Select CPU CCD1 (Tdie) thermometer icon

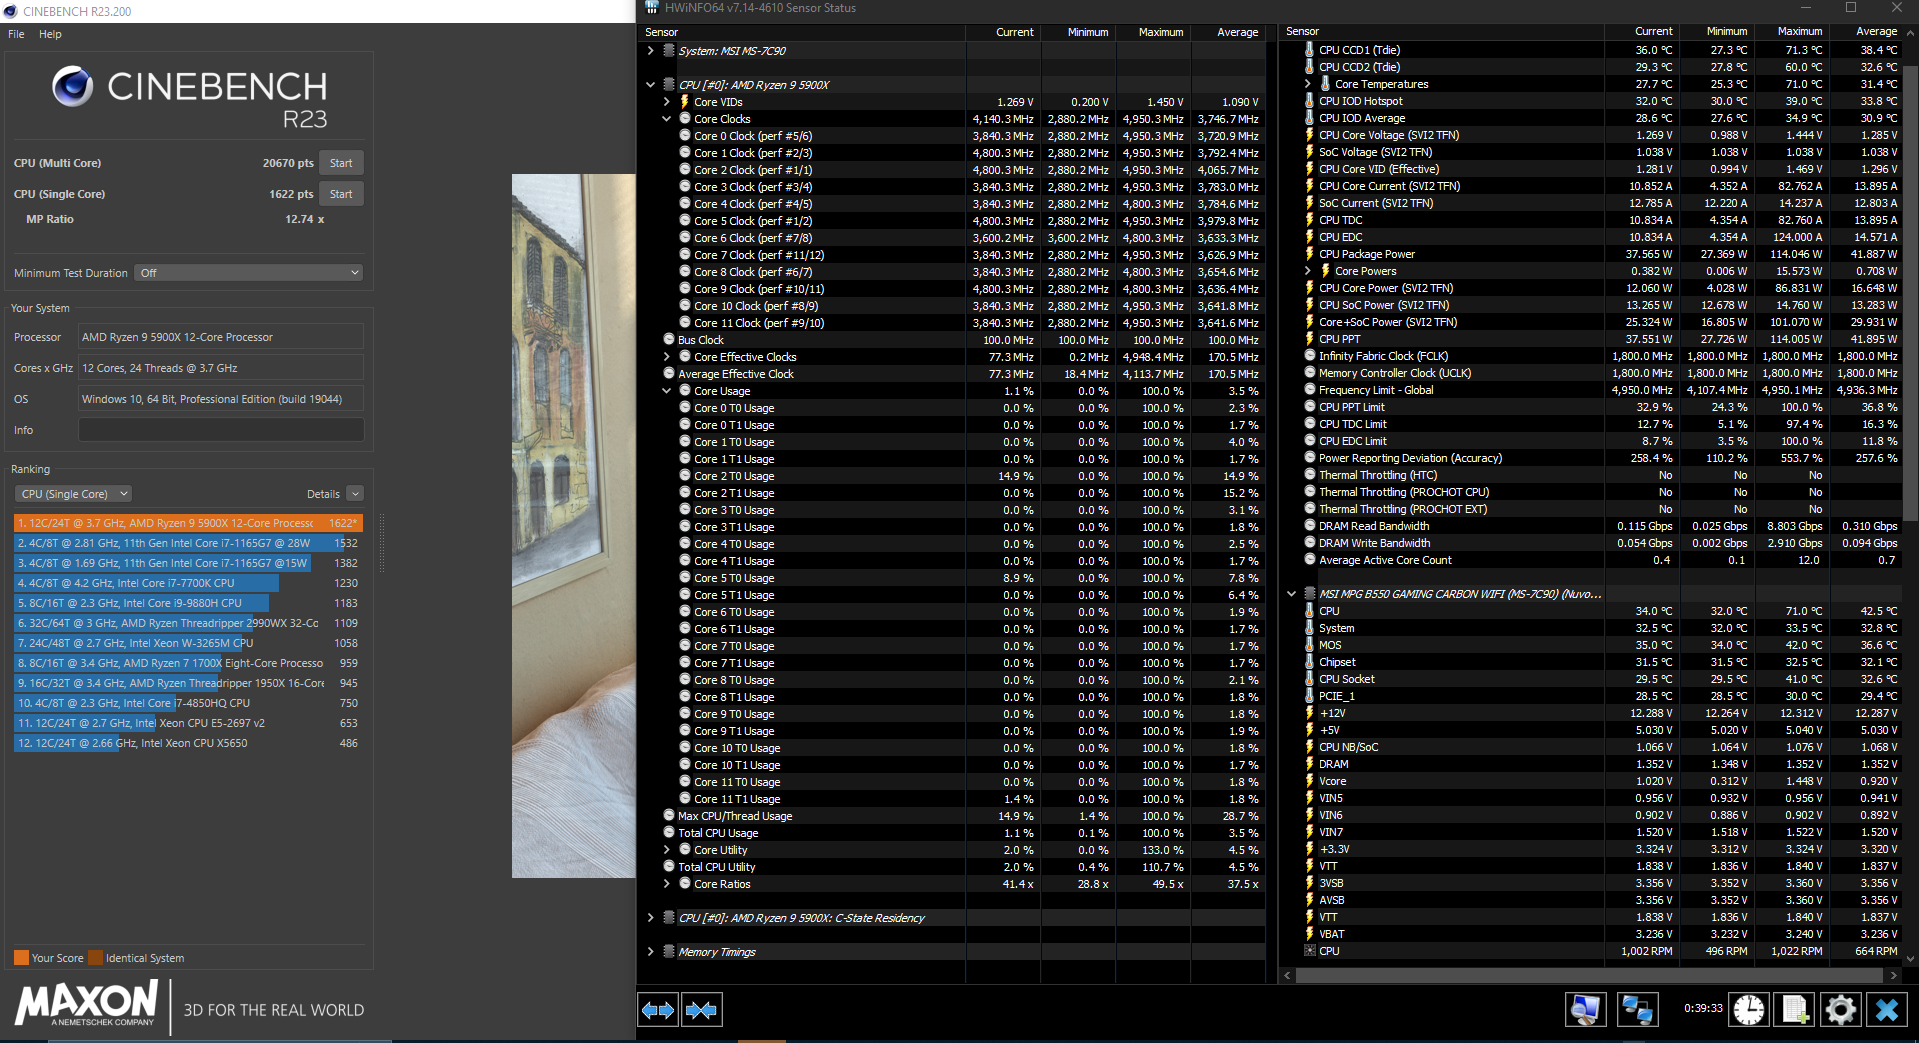point(1309,50)
